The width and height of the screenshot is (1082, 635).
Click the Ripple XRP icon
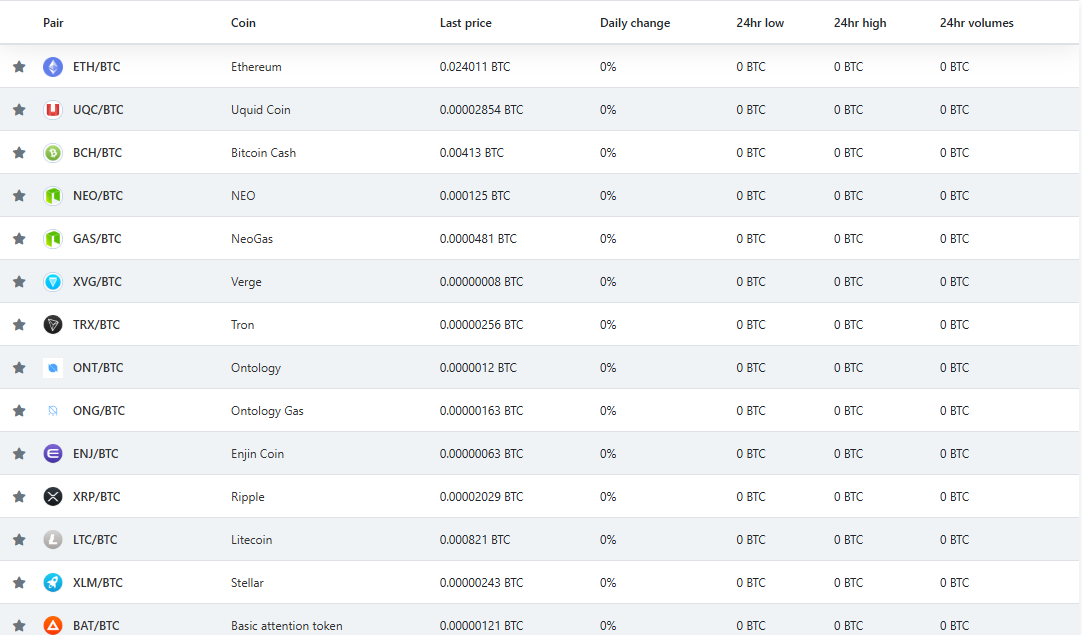(x=53, y=497)
